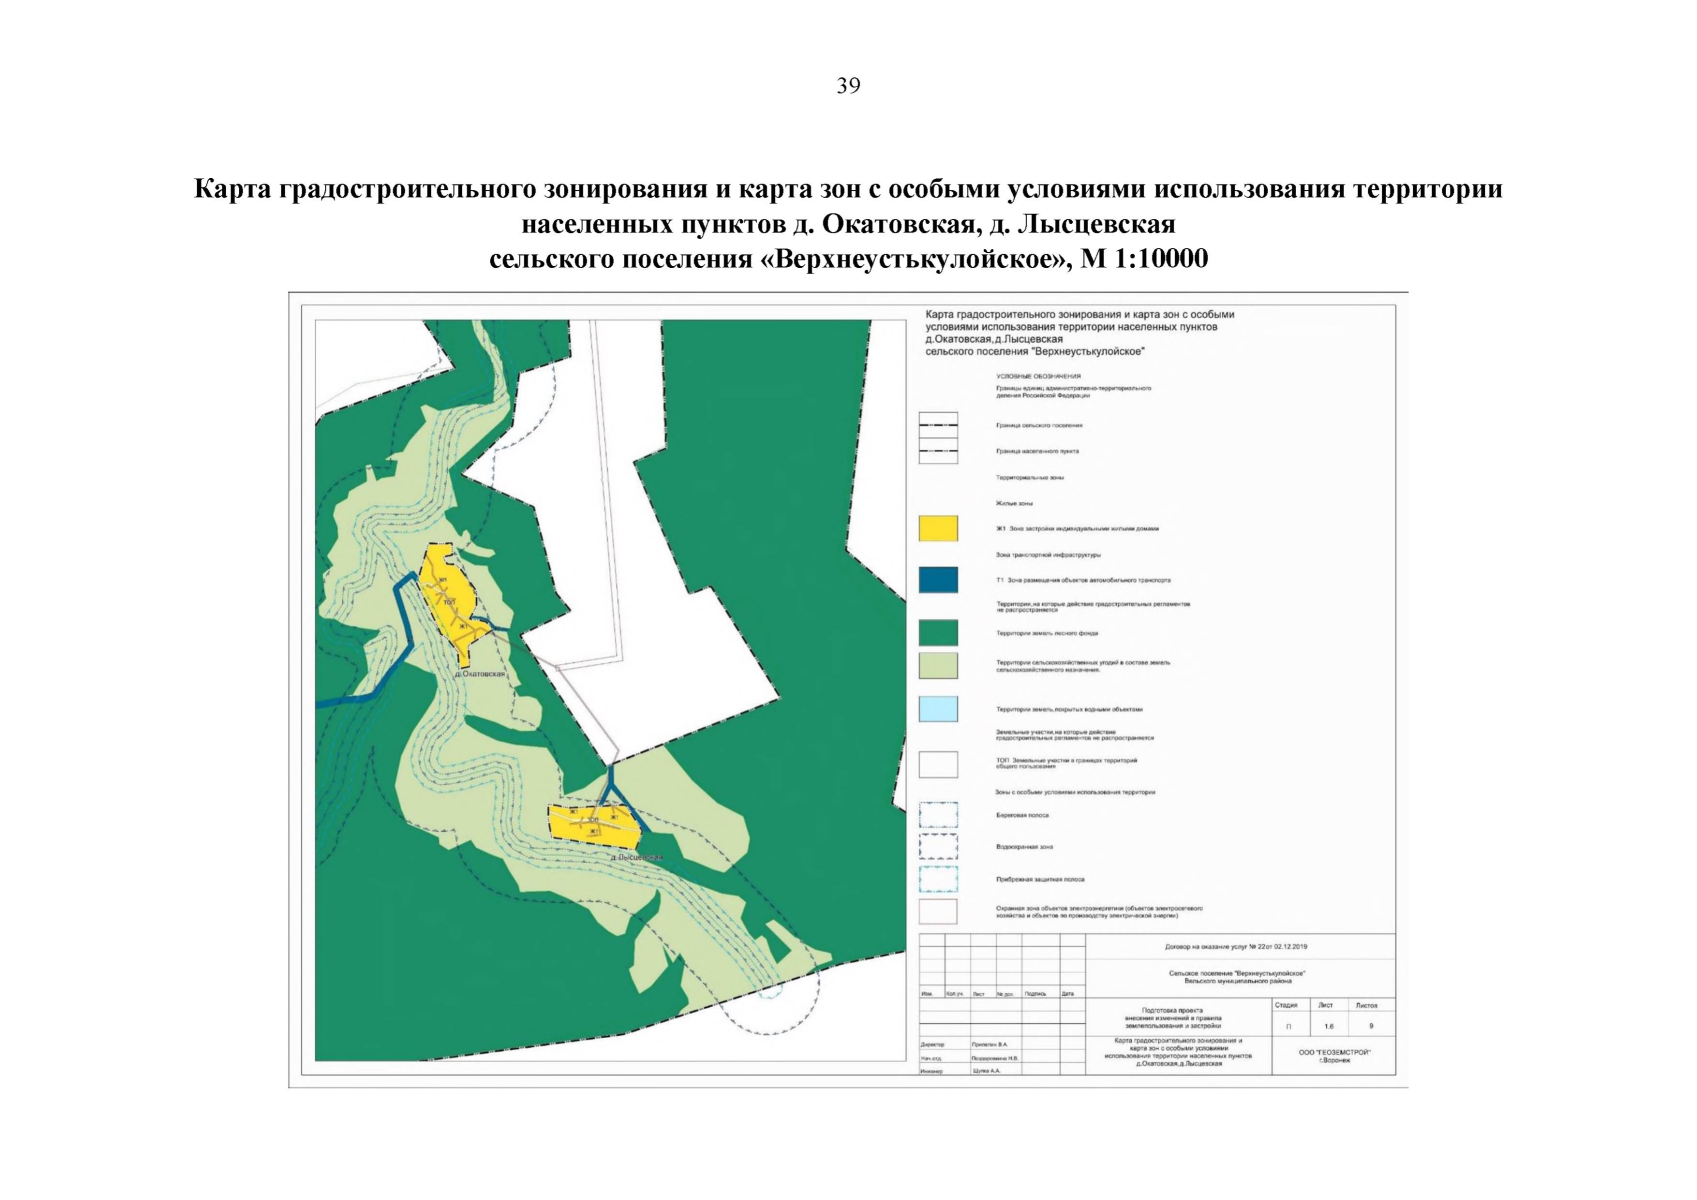
Task: Click the Граница населенного пункта line symbol
Action: [937, 451]
